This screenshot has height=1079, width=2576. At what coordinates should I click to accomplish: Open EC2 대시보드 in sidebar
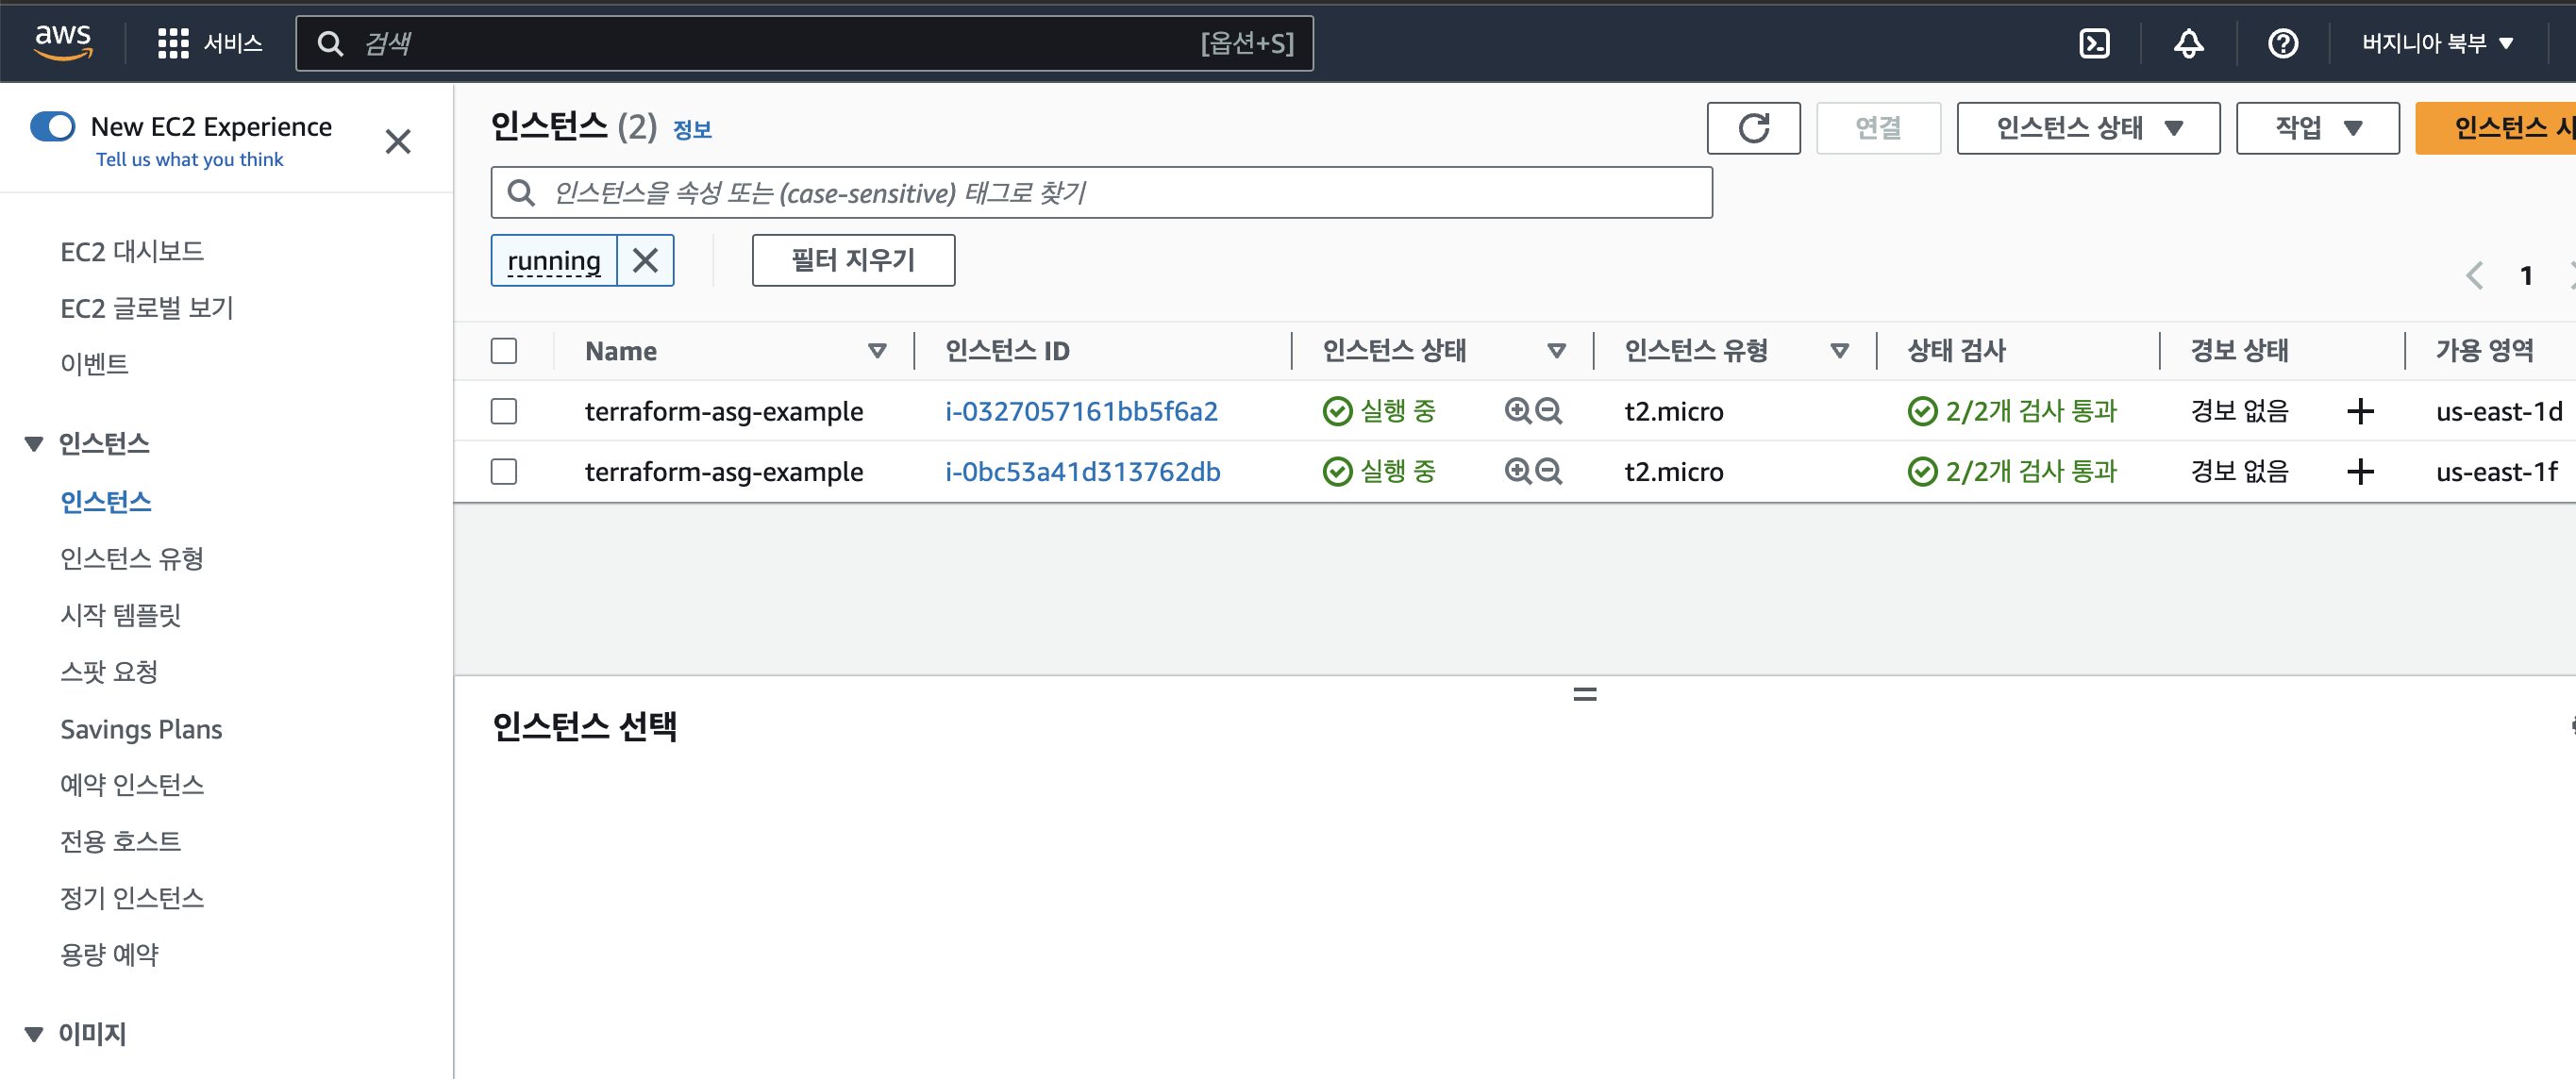(132, 252)
